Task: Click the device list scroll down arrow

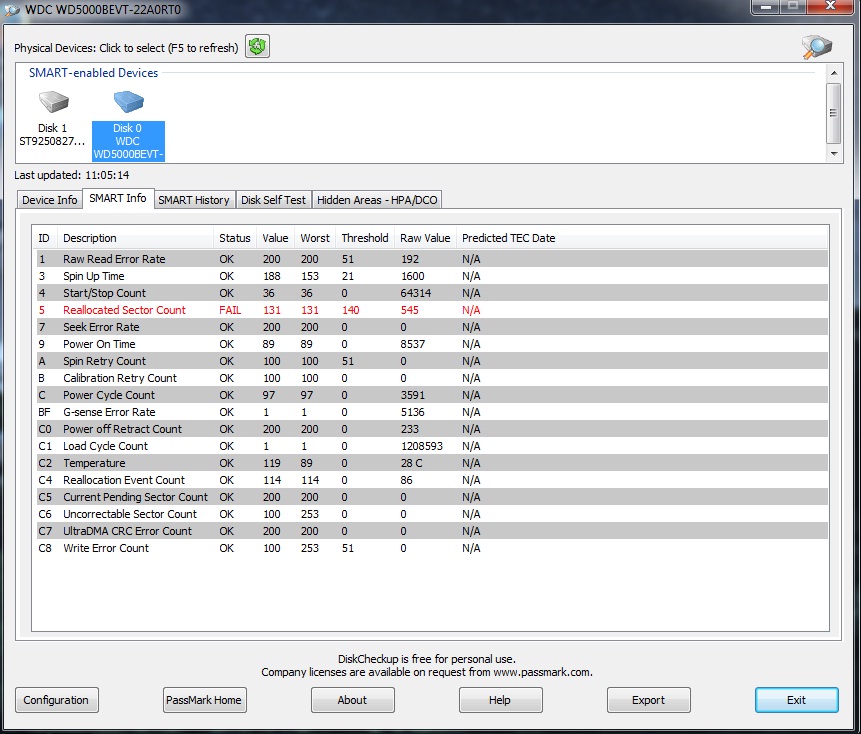Action: (834, 154)
